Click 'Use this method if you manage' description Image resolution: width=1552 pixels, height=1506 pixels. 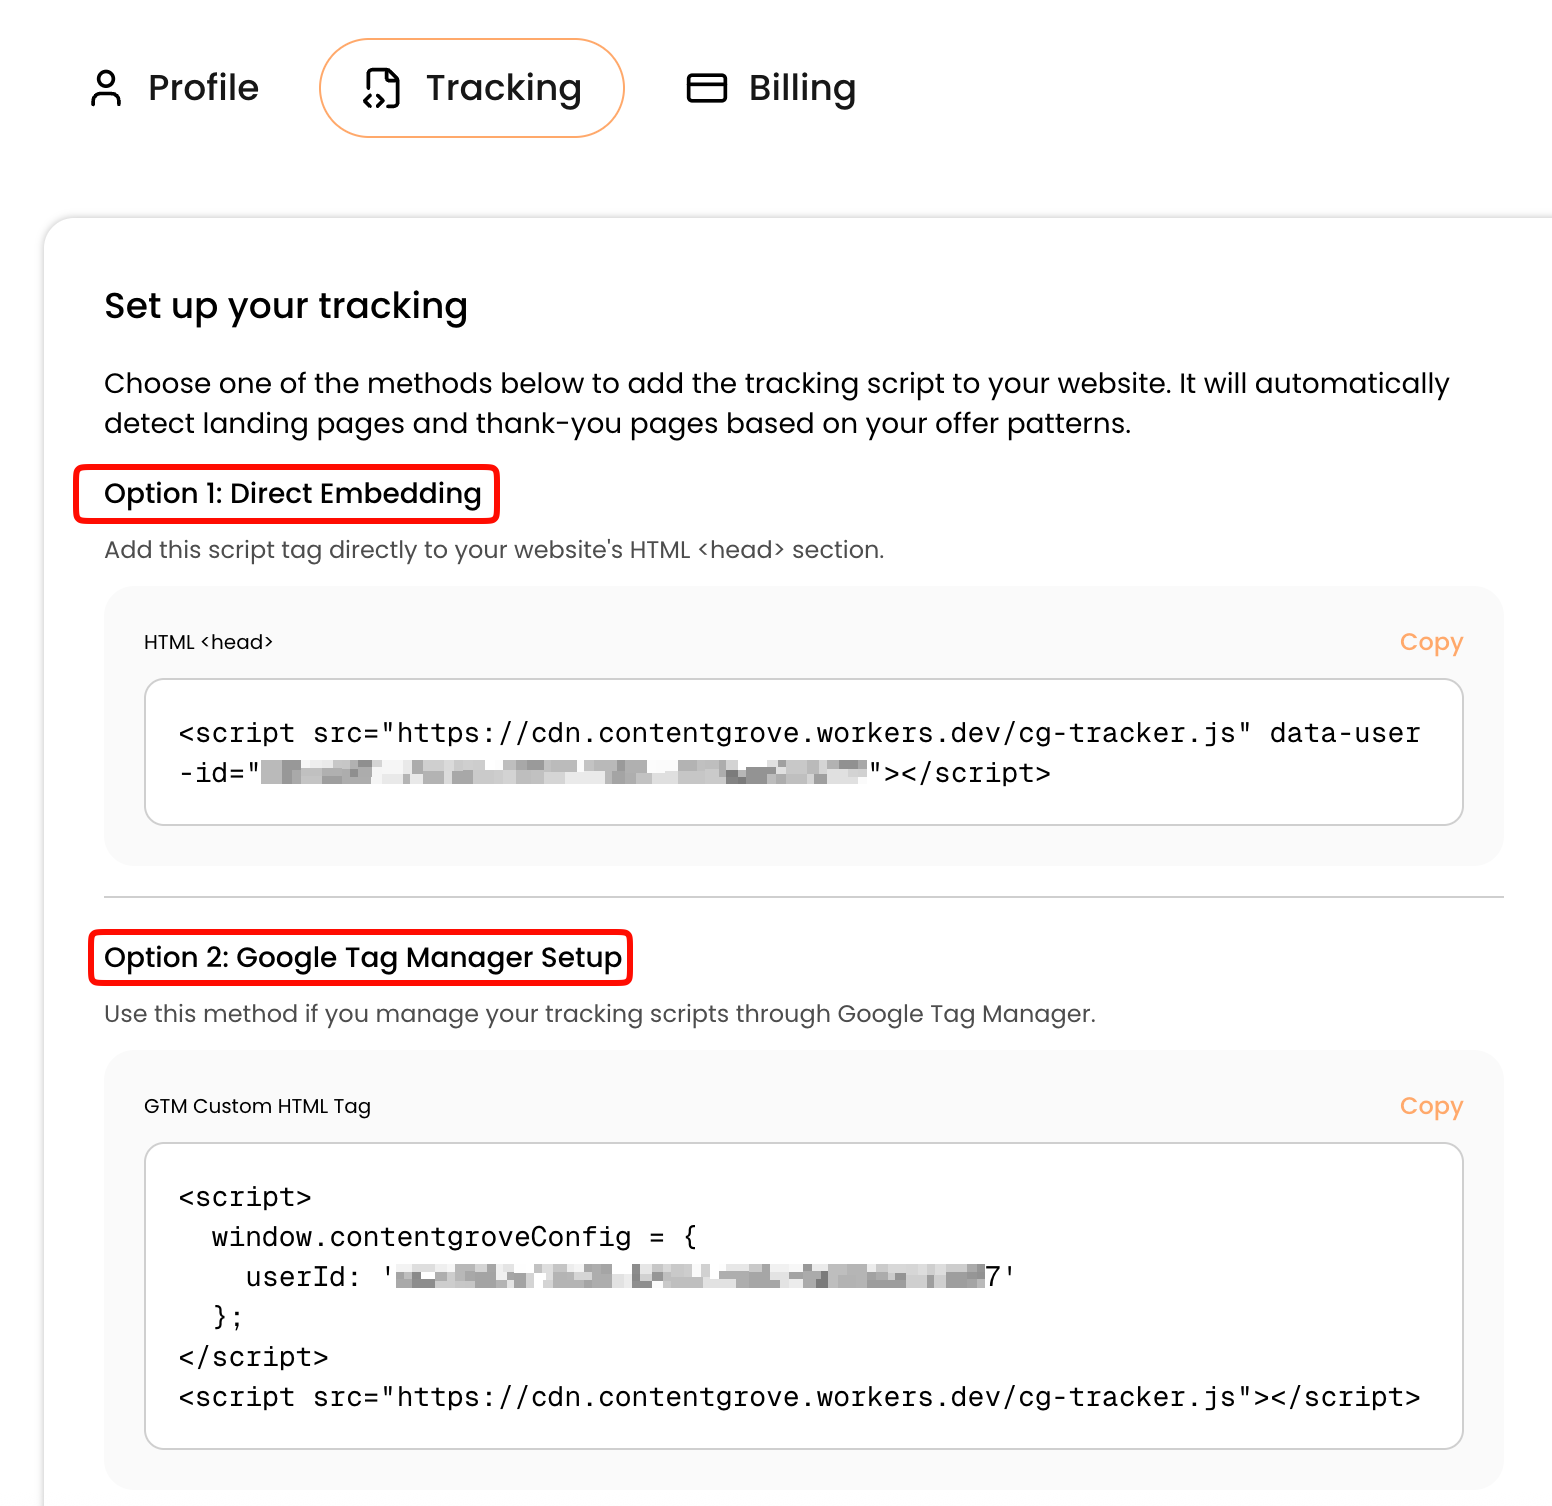click(600, 1014)
